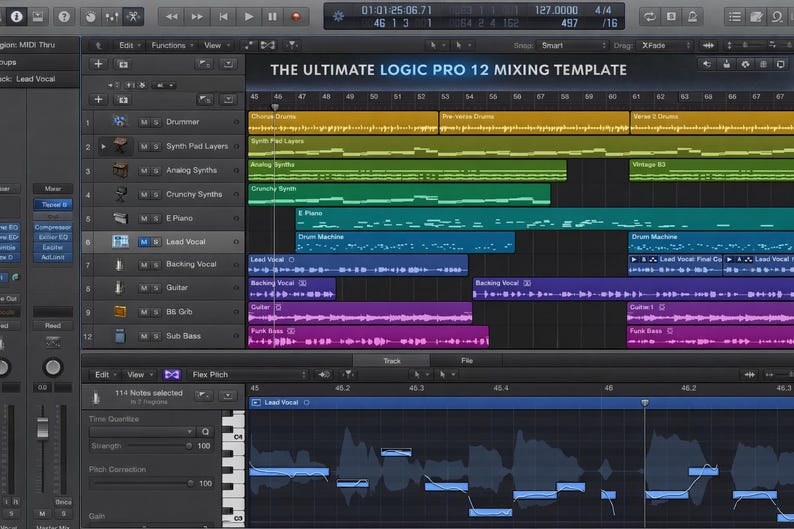
Task: Toggle the purple Flex icon in the editor
Action: [172, 375]
